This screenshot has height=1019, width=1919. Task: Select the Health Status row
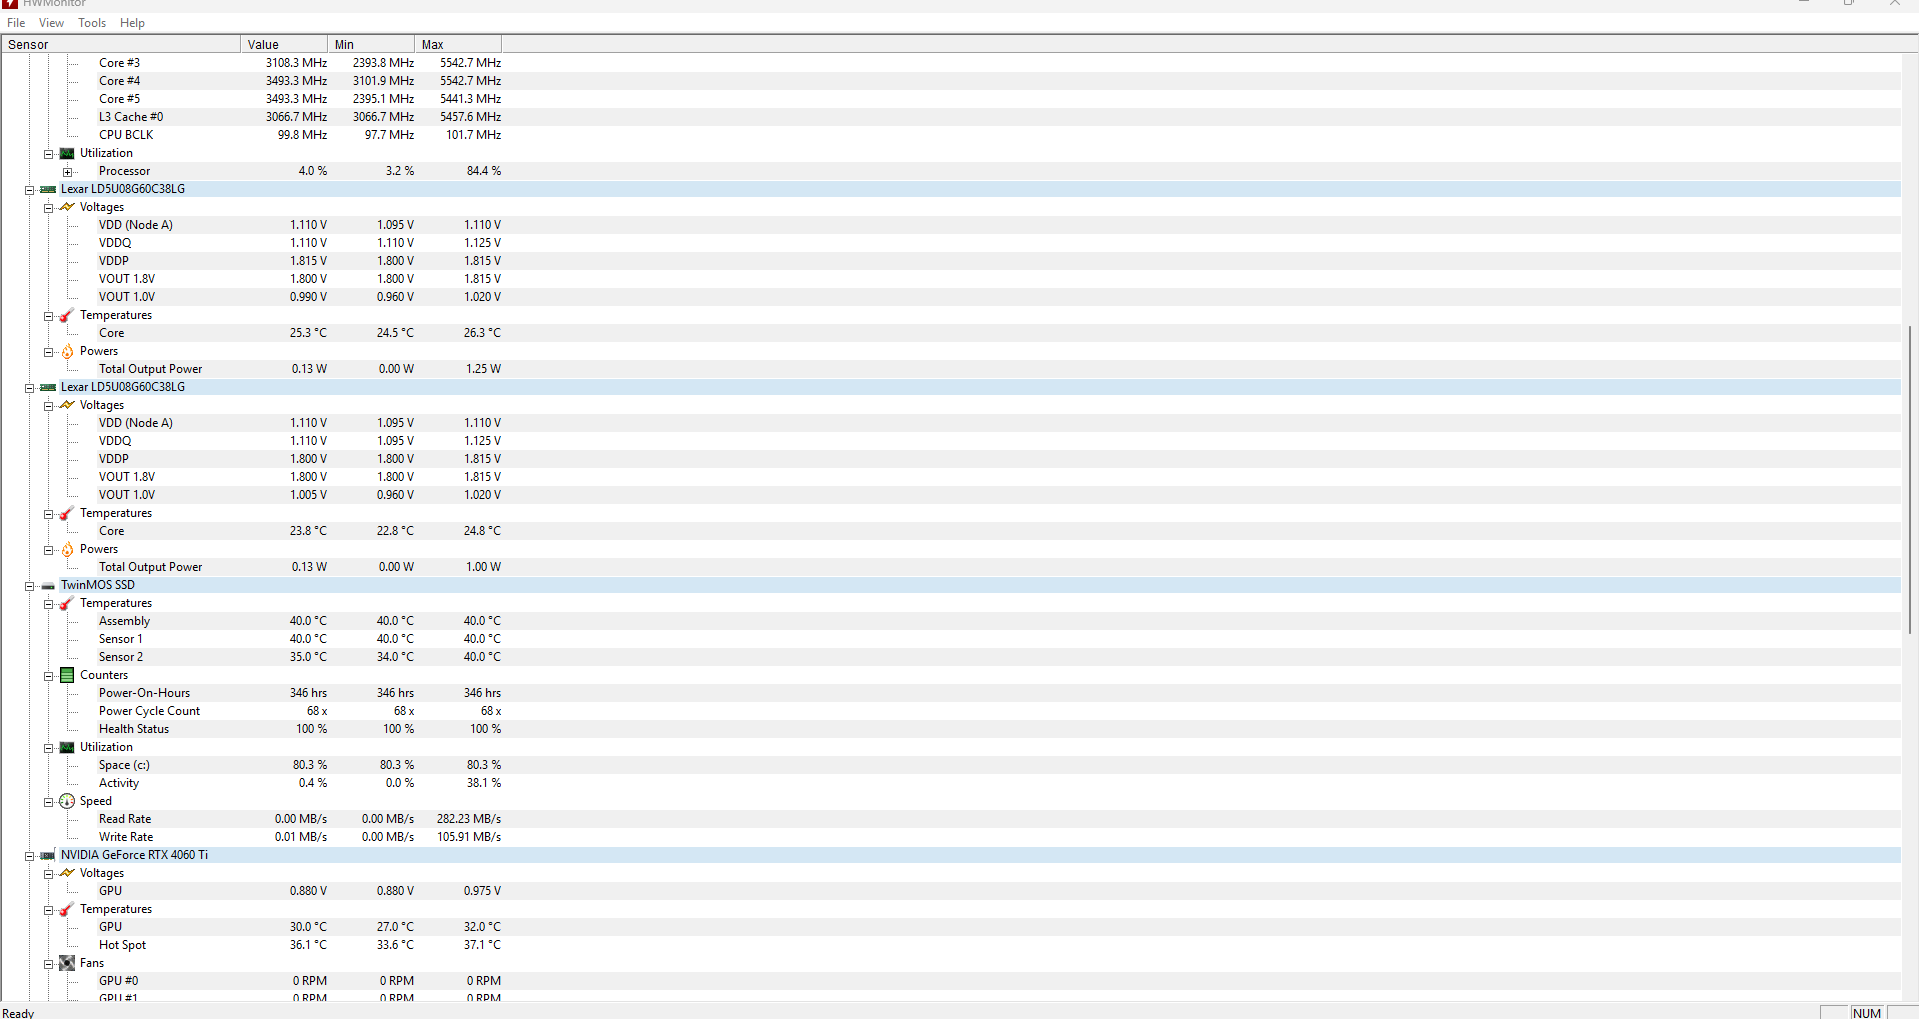[x=951, y=729]
